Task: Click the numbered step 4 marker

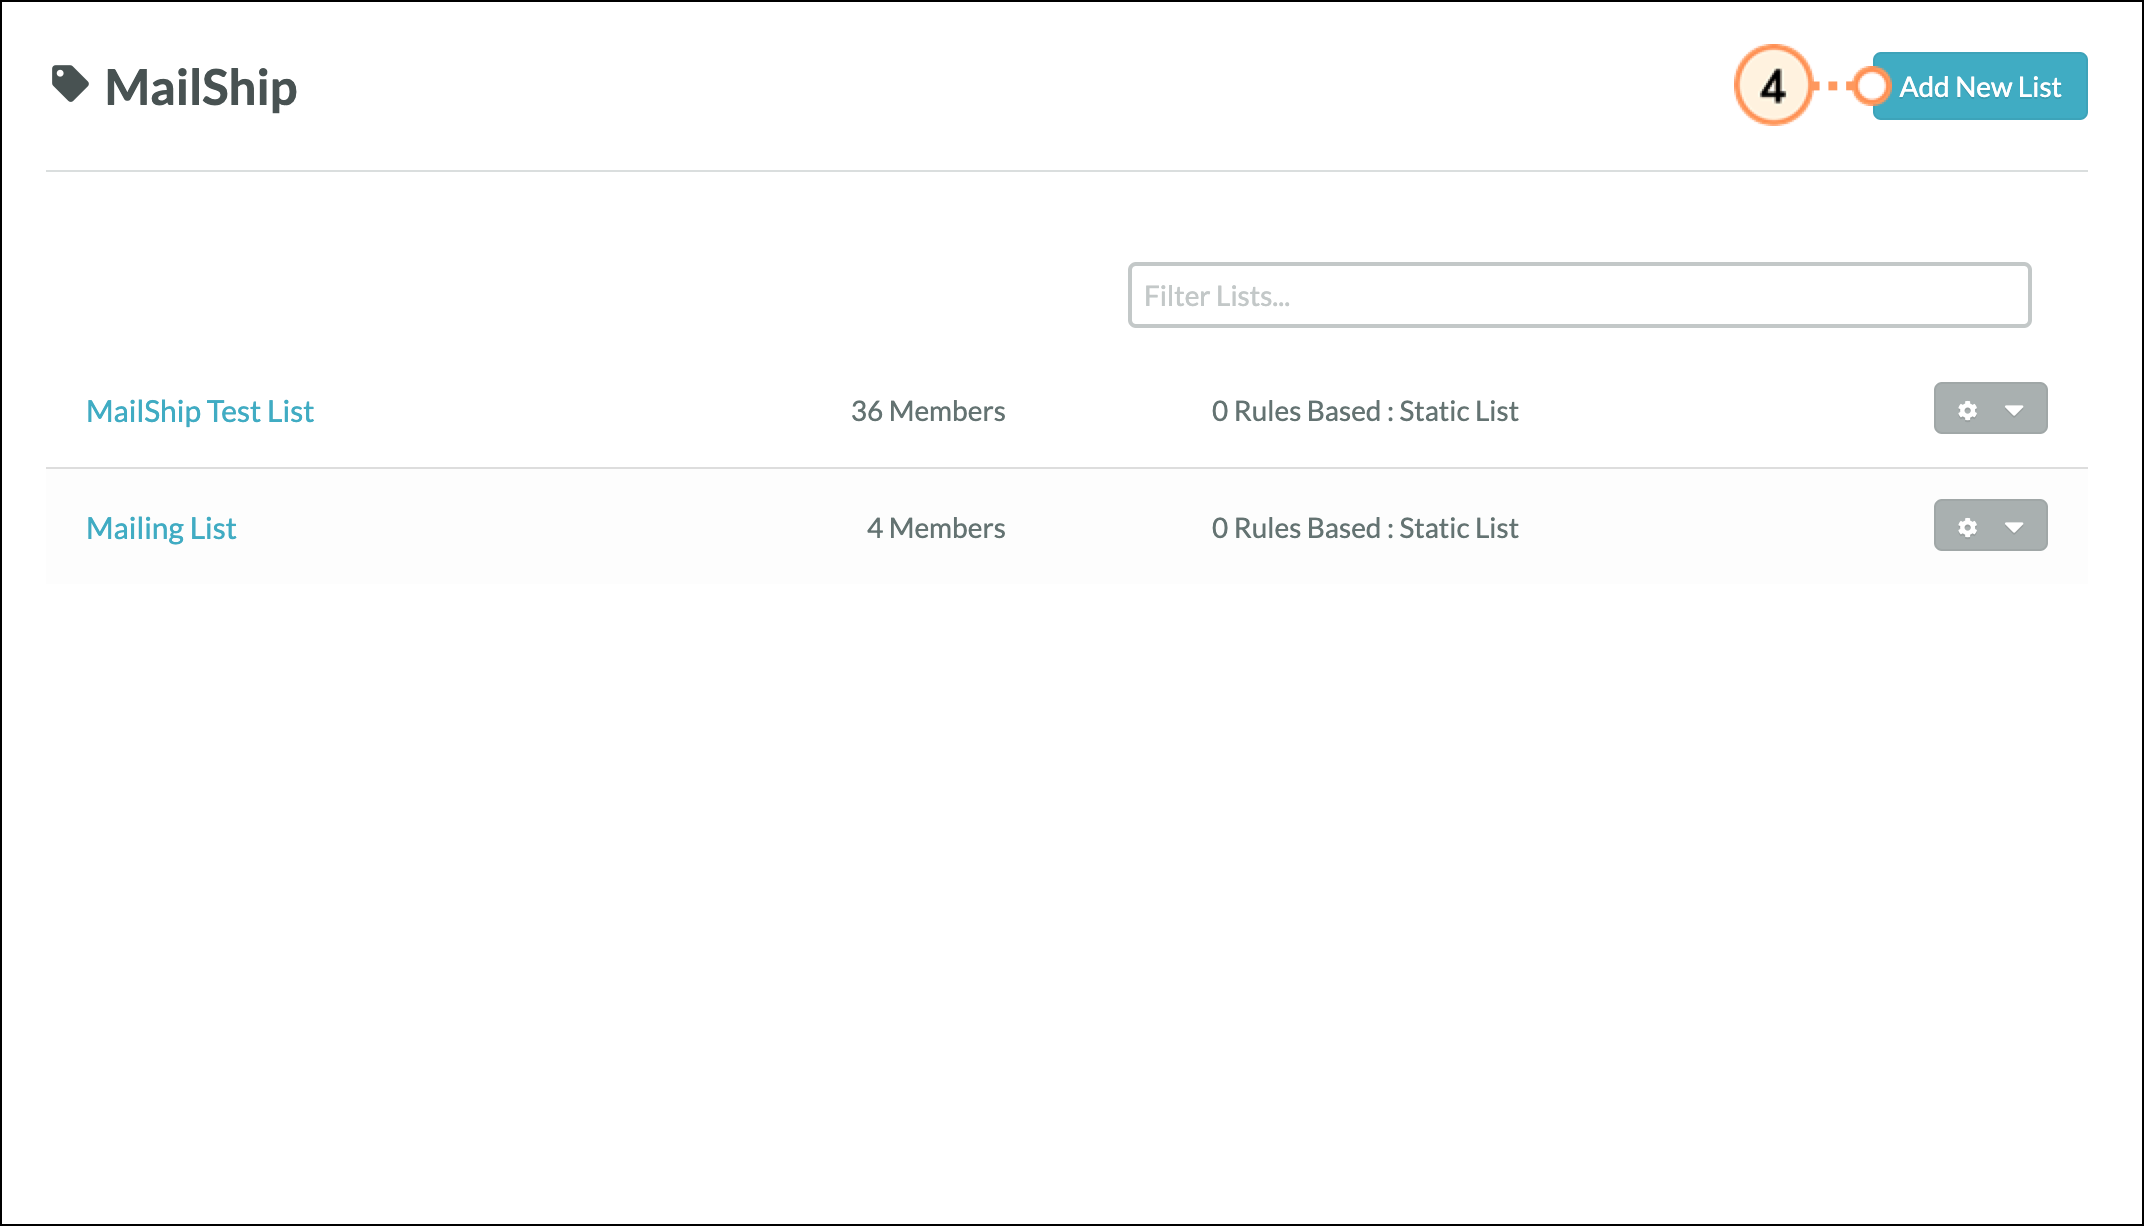Action: click(x=1772, y=86)
